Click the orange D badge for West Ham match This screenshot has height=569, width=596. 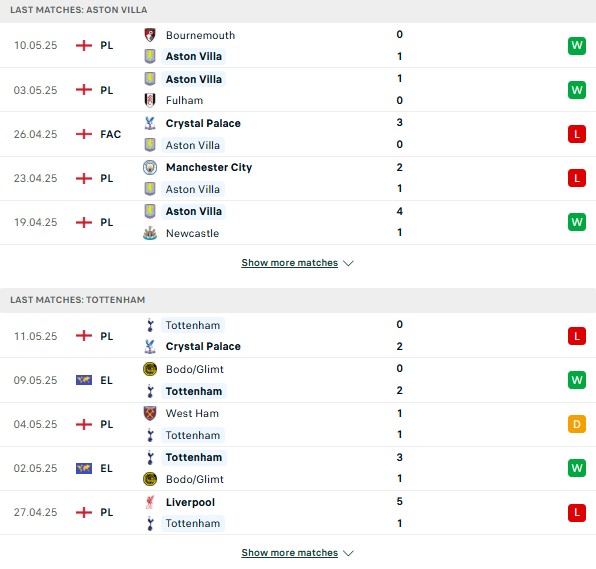tap(577, 424)
